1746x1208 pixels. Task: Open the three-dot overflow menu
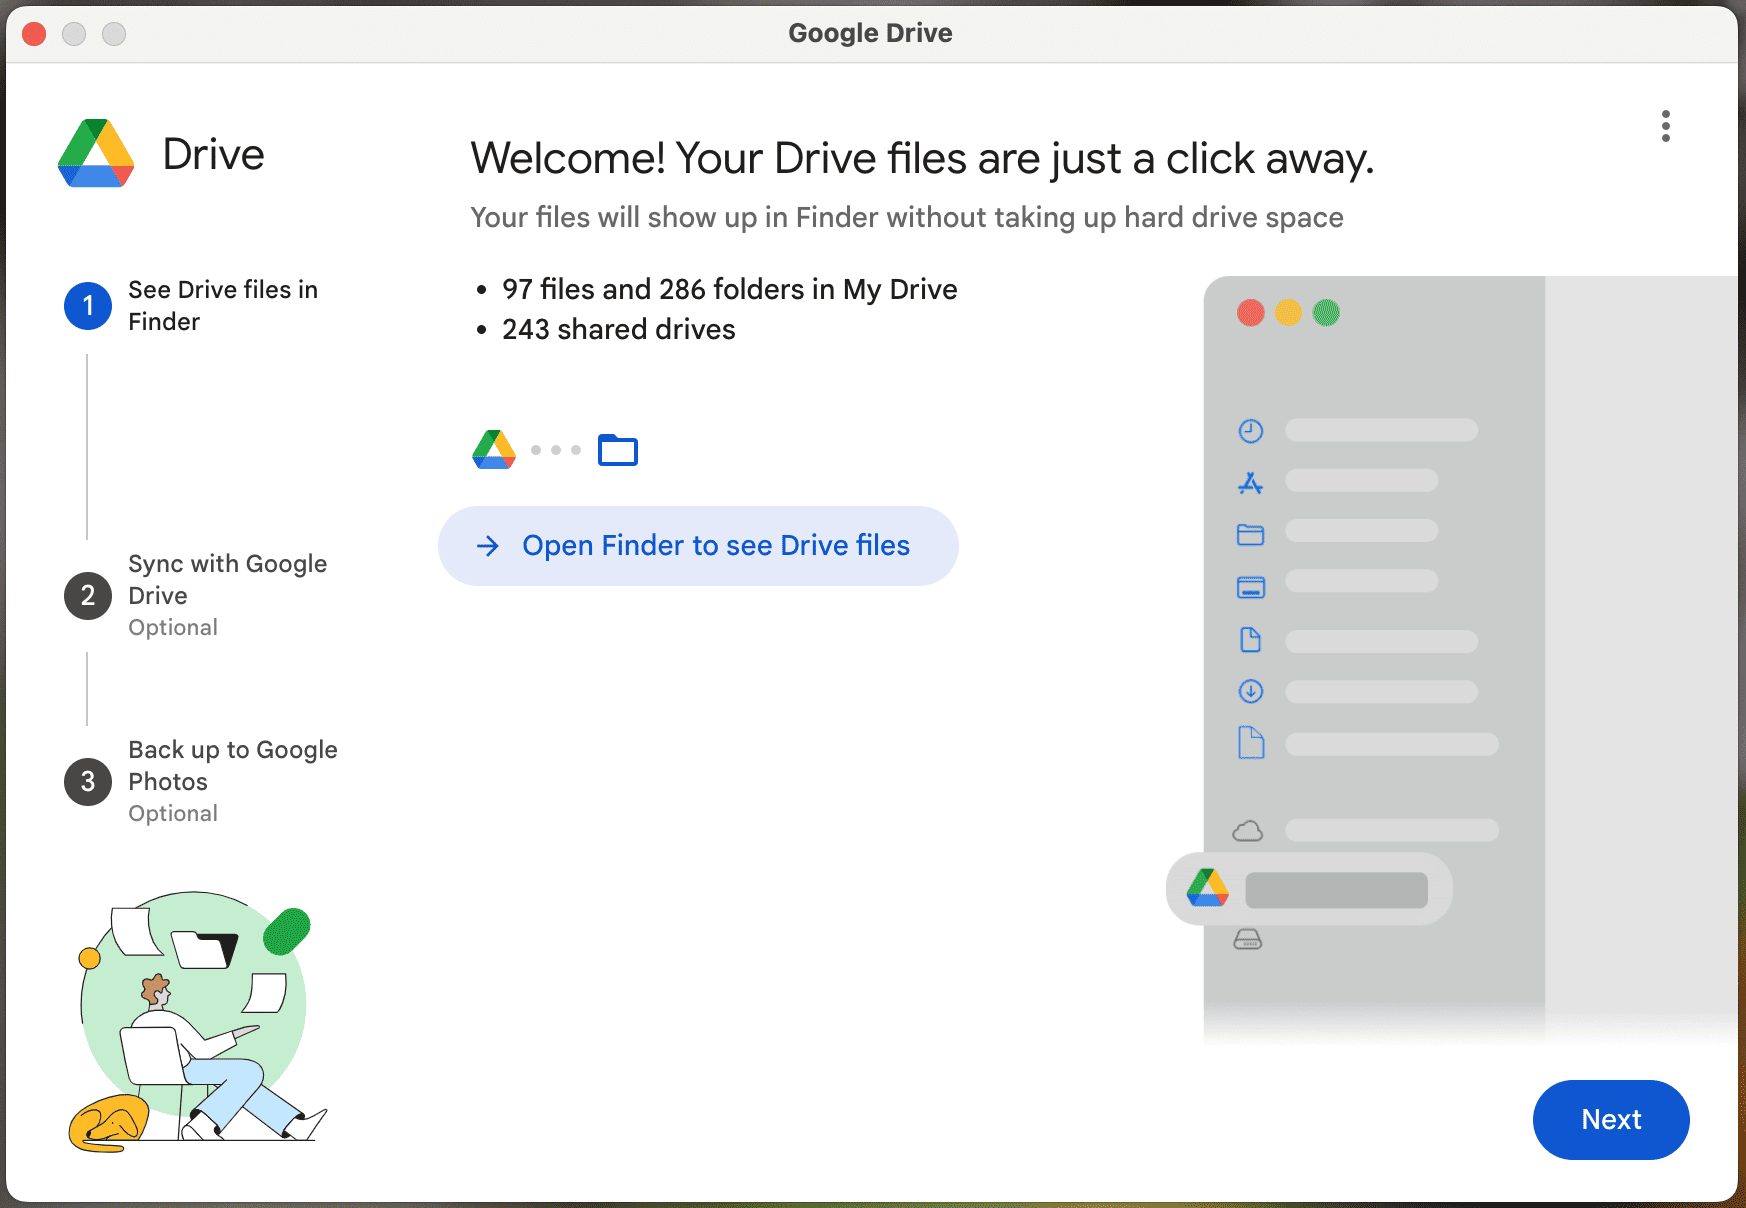pyautogui.click(x=1666, y=127)
